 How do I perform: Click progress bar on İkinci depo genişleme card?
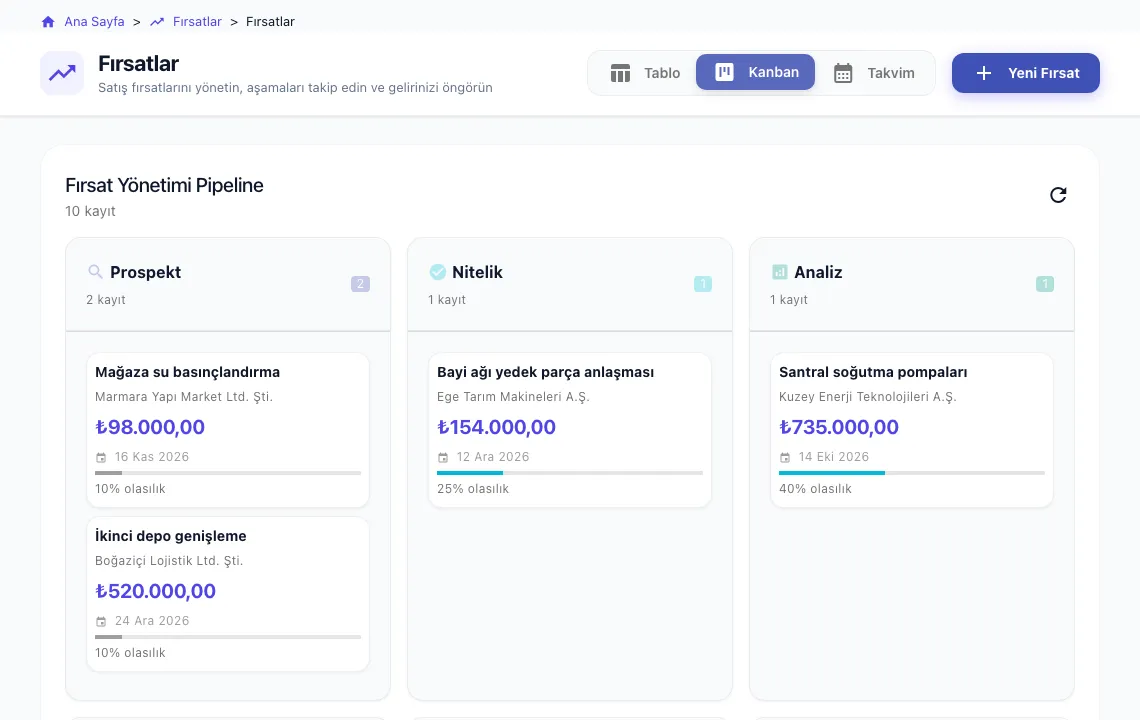(228, 637)
